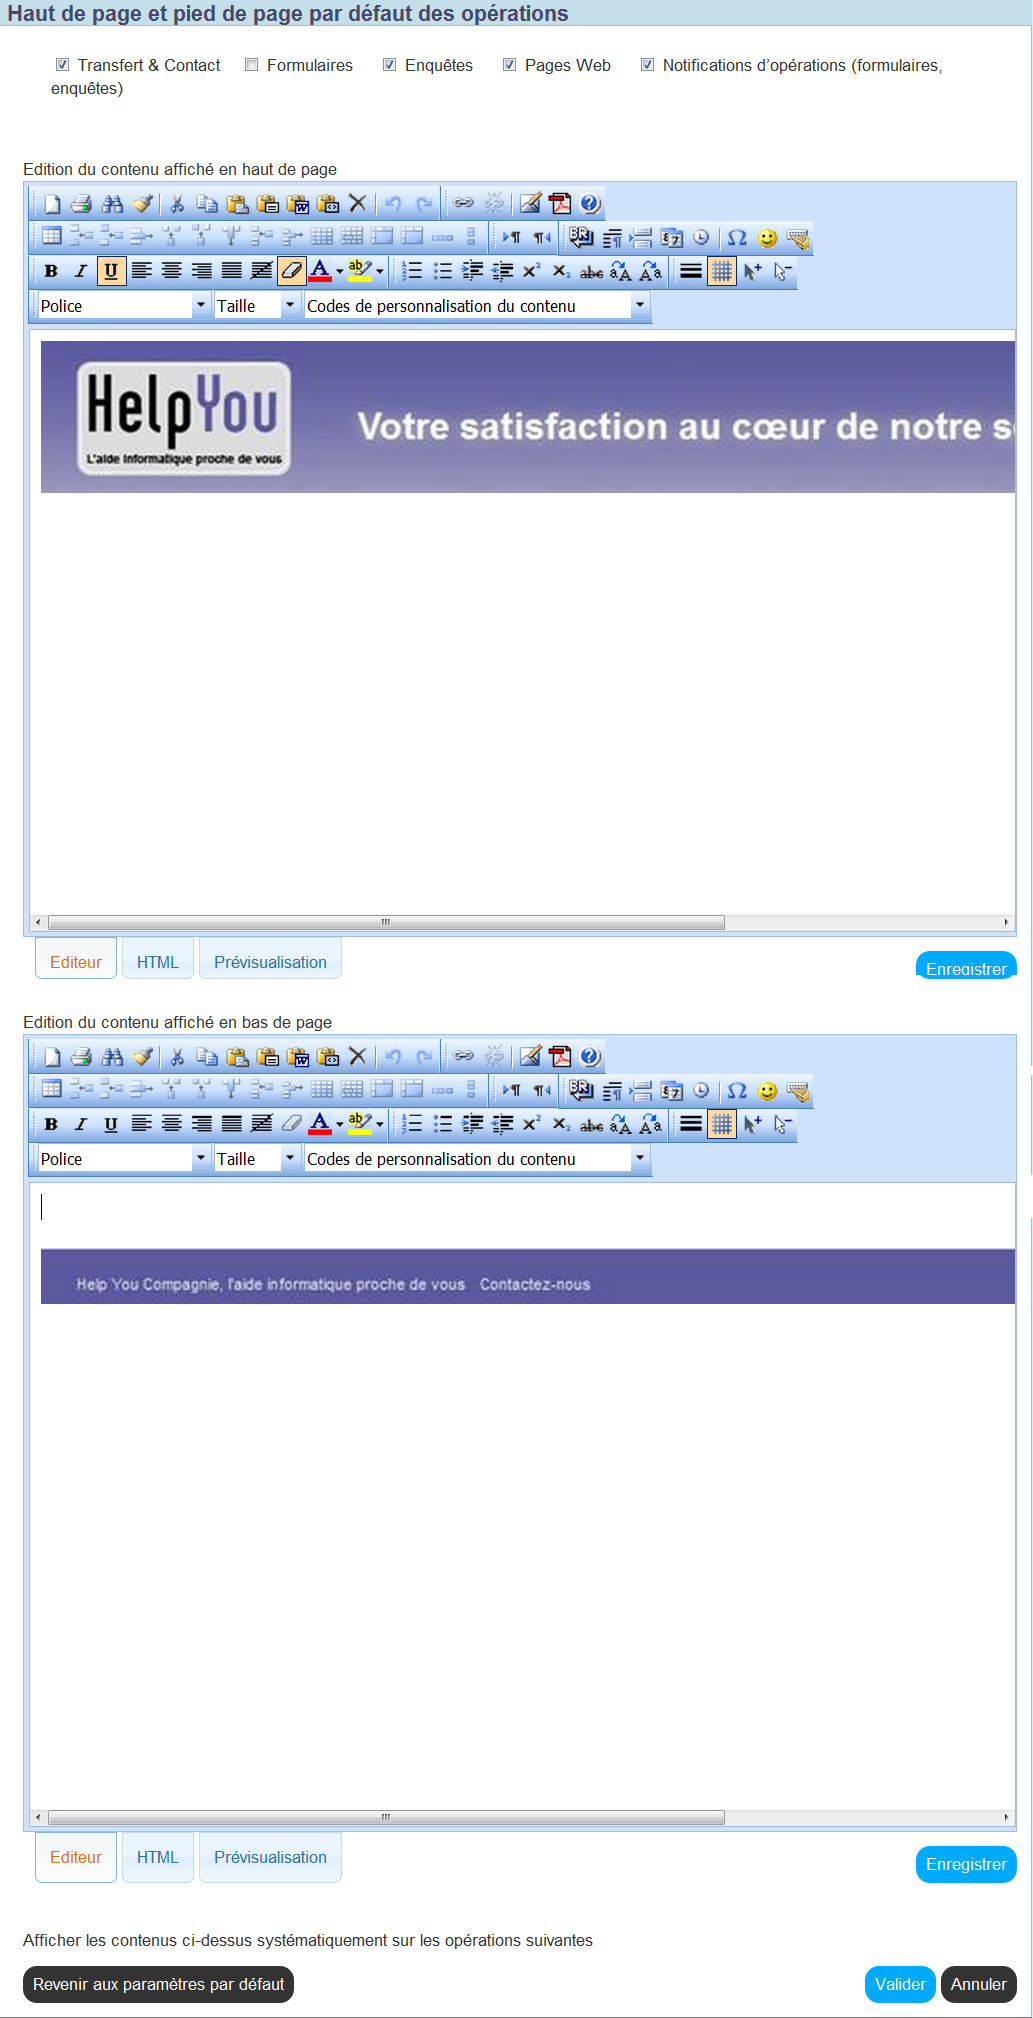Screen dimensions: 1033x2018
Task: Click highlight color swatch in header editor
Action: [360, 271]
